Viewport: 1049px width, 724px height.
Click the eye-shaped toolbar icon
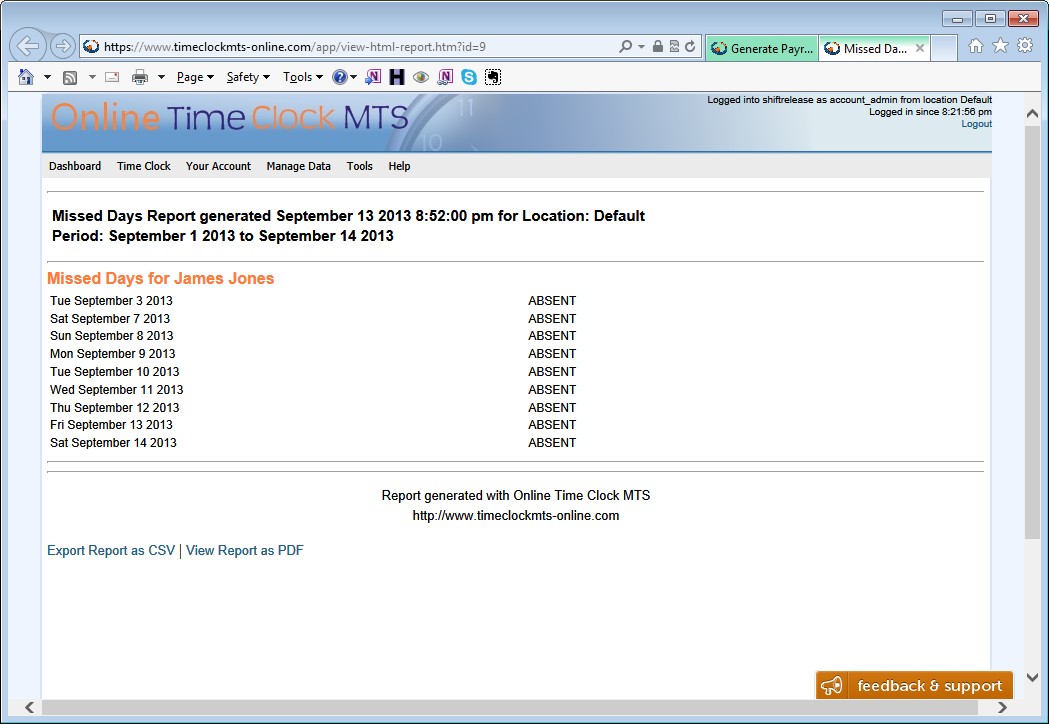[421, 77]
